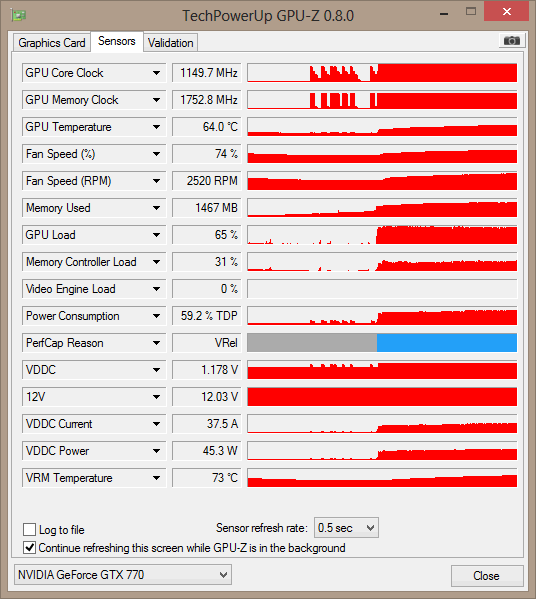The image size is (536, 599).
Task: Click the 65 % GPU load value
Action: [x=207, y=235]
